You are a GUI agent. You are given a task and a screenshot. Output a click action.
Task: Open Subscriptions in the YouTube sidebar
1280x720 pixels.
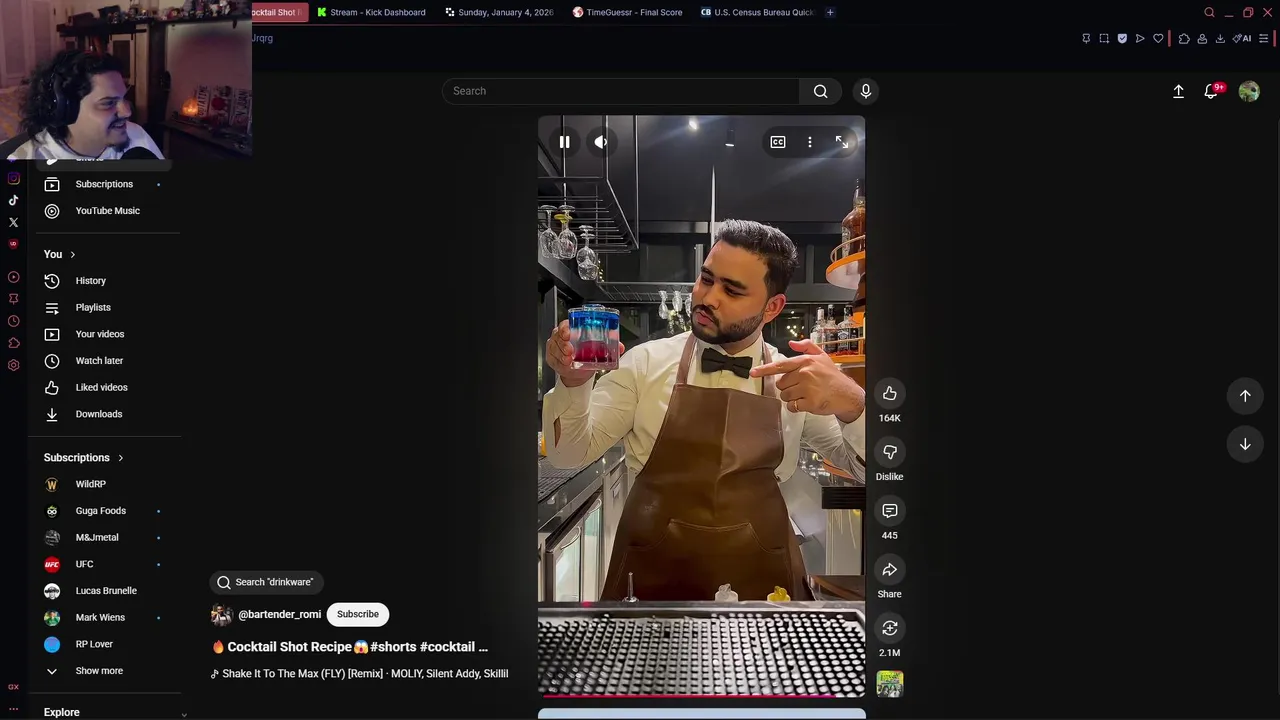pyautogui.click(x=104, y=184)
